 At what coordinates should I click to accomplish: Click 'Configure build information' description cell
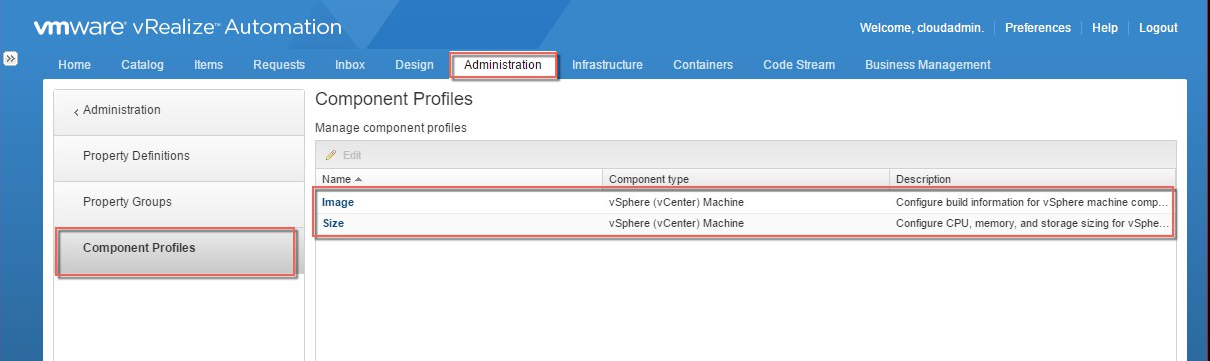[x=1032, y=202]
